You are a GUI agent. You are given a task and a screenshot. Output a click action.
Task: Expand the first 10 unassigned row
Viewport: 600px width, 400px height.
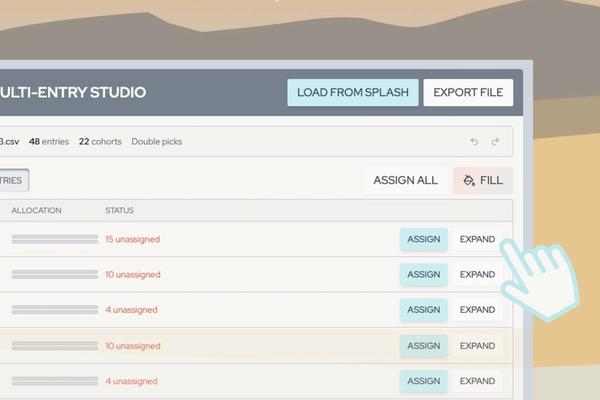point(477,274)
